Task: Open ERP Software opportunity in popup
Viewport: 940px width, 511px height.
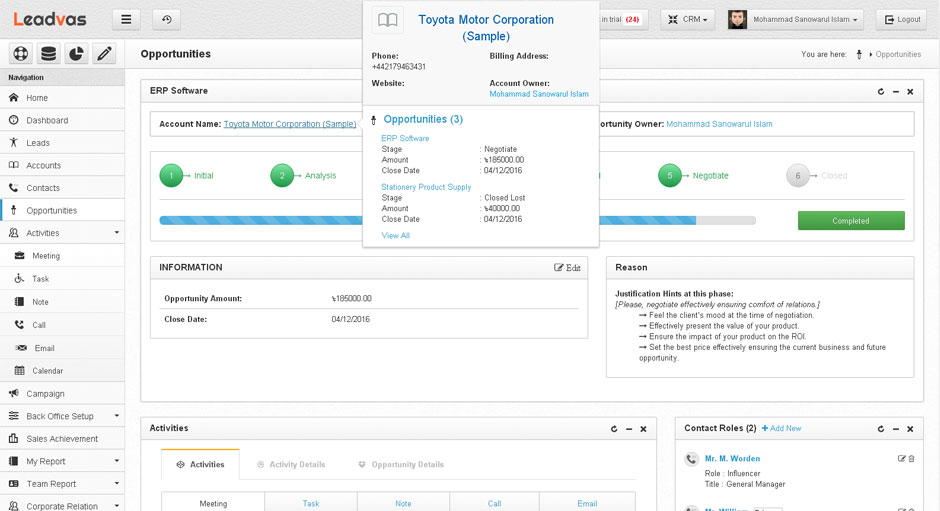Action: click(x=405, y=138)
